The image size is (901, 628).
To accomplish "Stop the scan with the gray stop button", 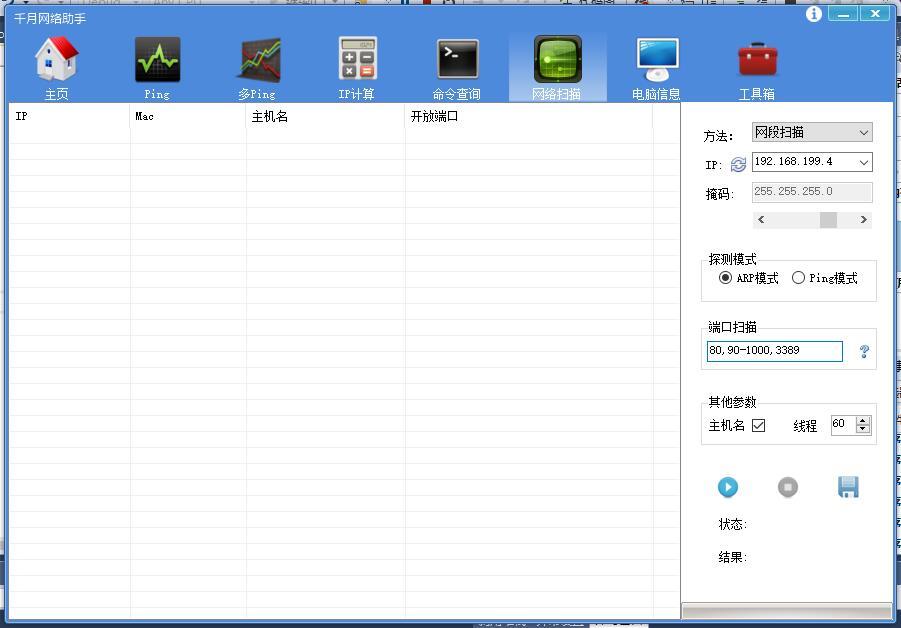I will [x=788, y=487].
